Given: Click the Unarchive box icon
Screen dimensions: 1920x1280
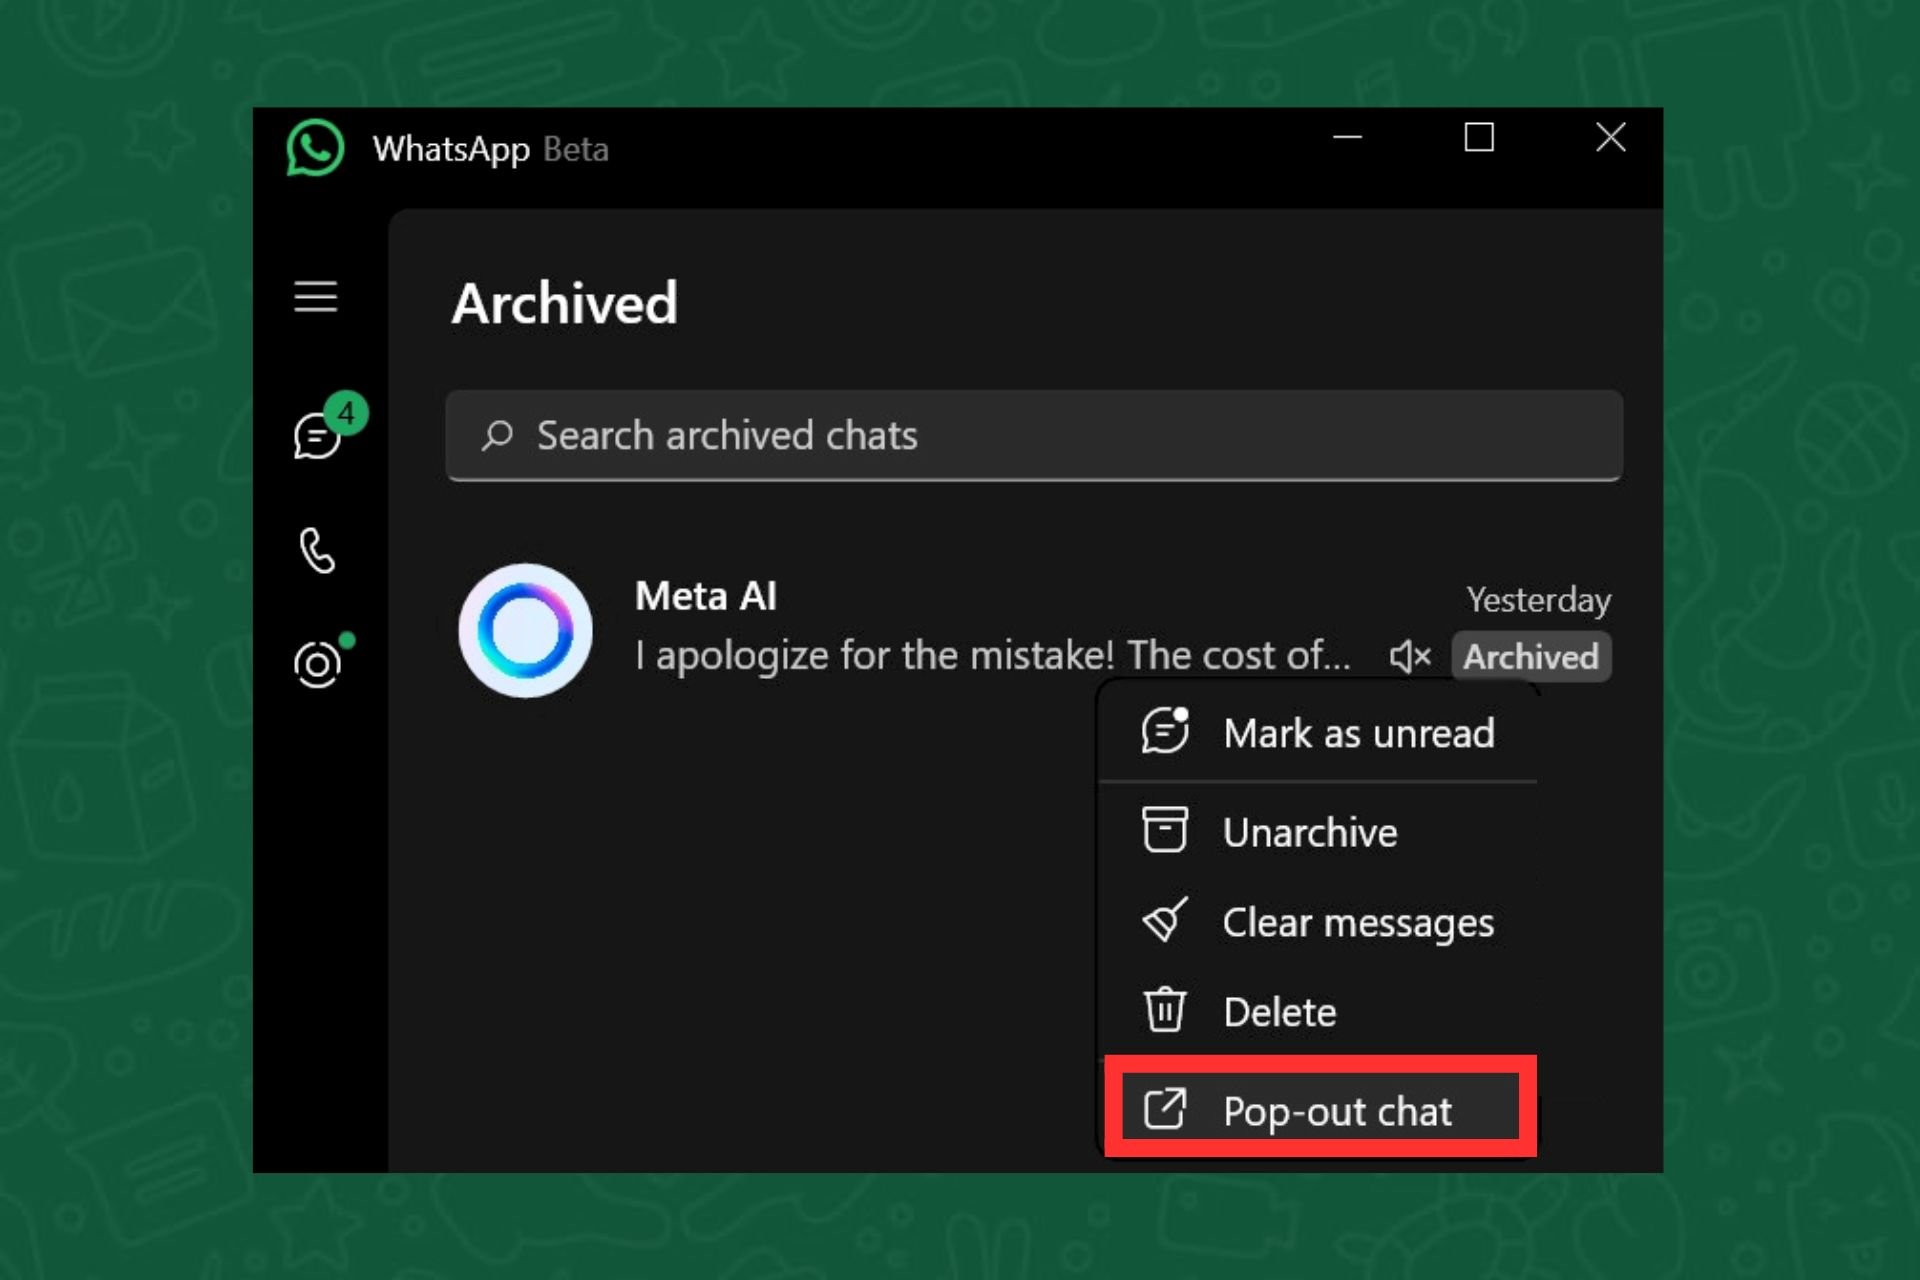Looking at the screenshot, I should pyautogui.click(x=1164, y=830).
